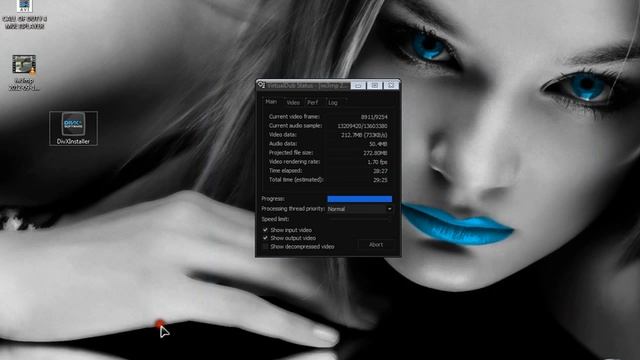This screenshot has height=360, width=640.
Task: Click the Current audio sample value
Action: pos(362,126)
